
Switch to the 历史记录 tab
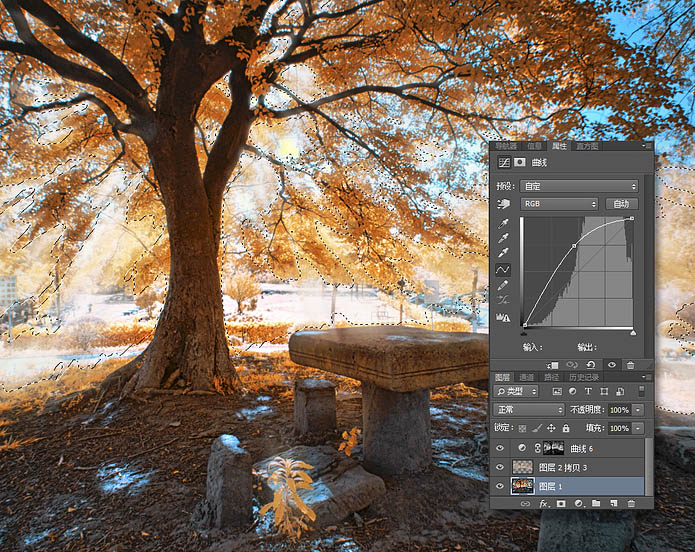pyautogui.click(x=586, y=377)
